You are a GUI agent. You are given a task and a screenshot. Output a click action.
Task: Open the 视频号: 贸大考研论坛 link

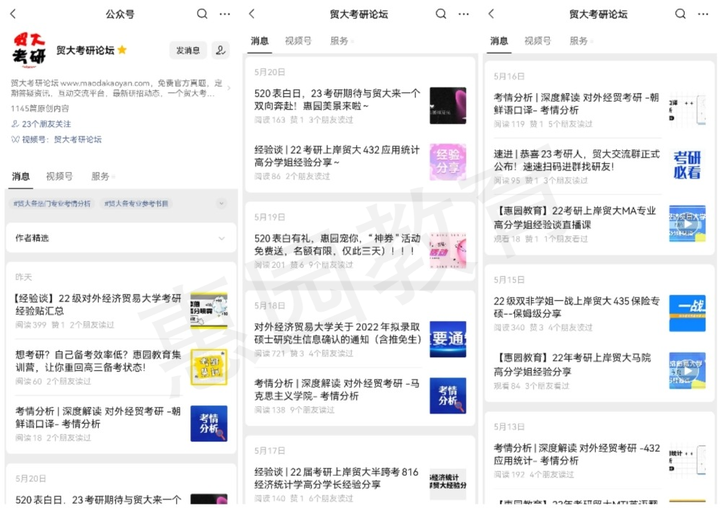pos(57,139)
